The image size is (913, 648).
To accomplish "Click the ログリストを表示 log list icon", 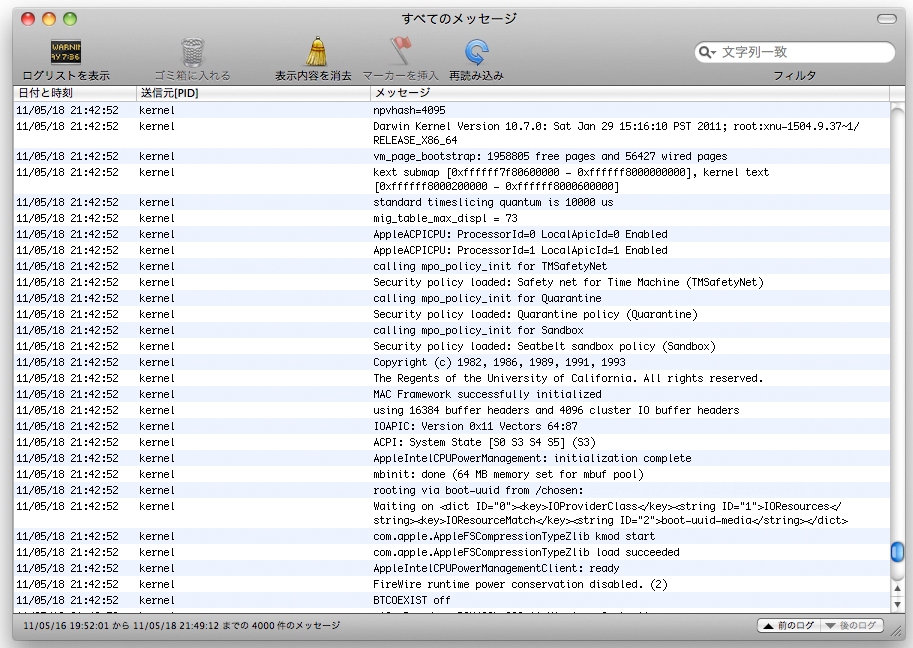I will click(x=66, y=52).
